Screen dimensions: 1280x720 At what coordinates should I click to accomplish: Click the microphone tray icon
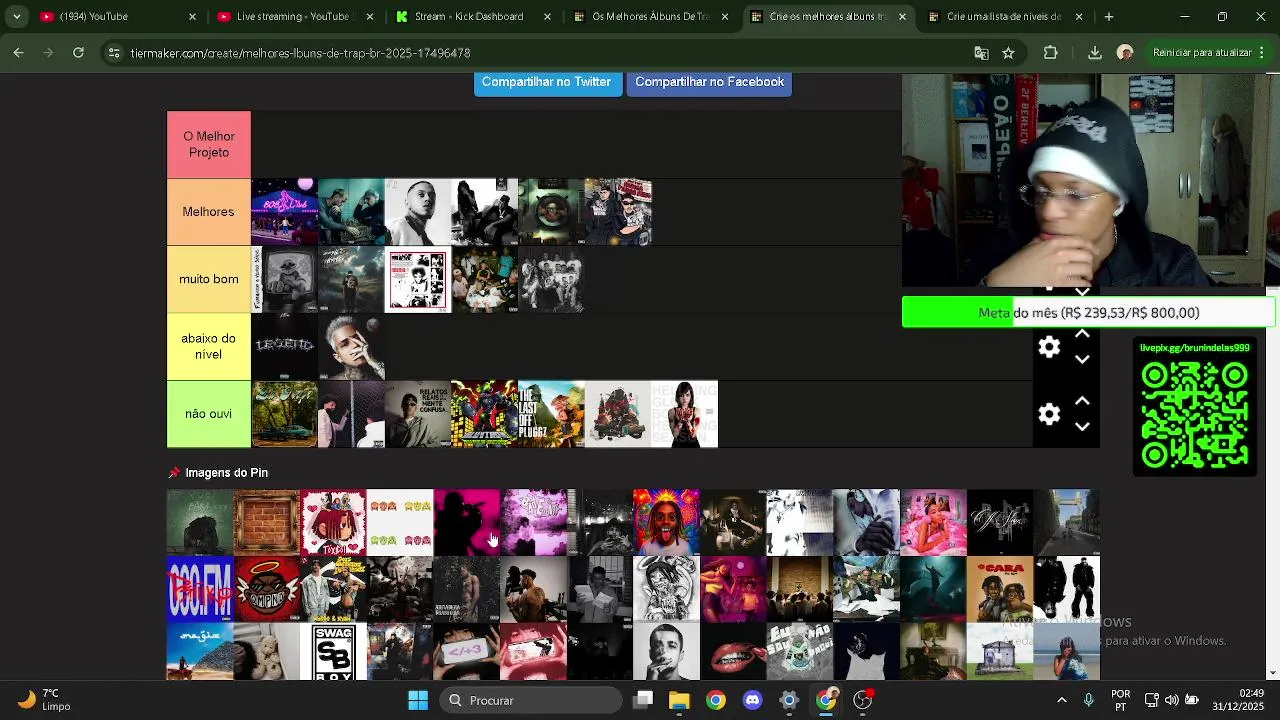tap(1089, 700)
